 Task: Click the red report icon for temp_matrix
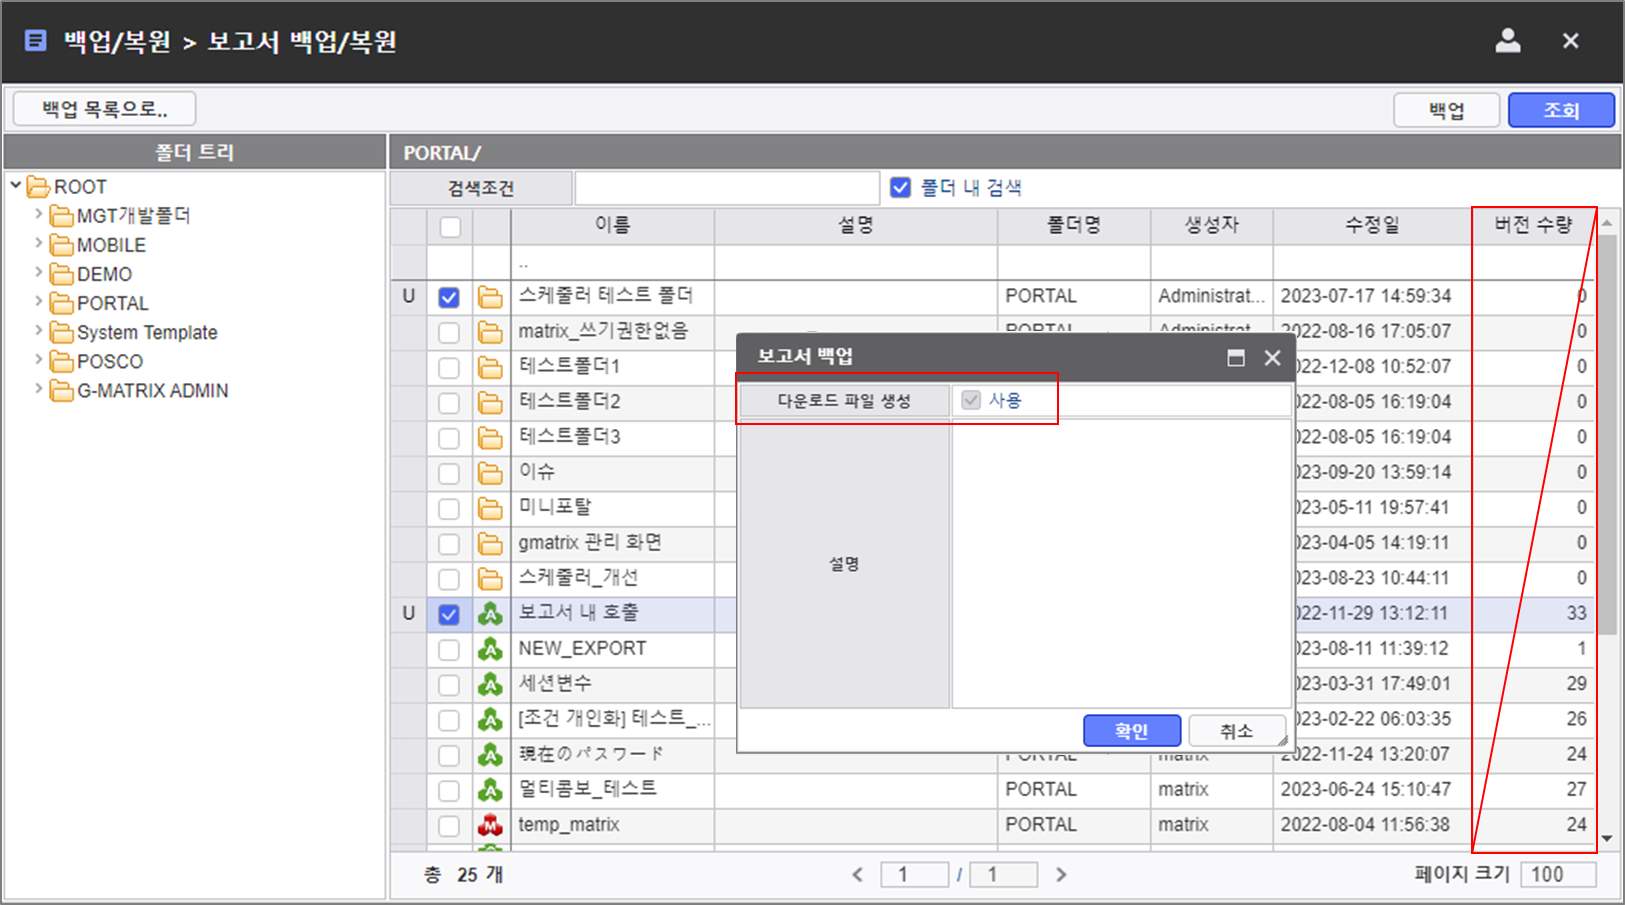(x=489, y=825)
